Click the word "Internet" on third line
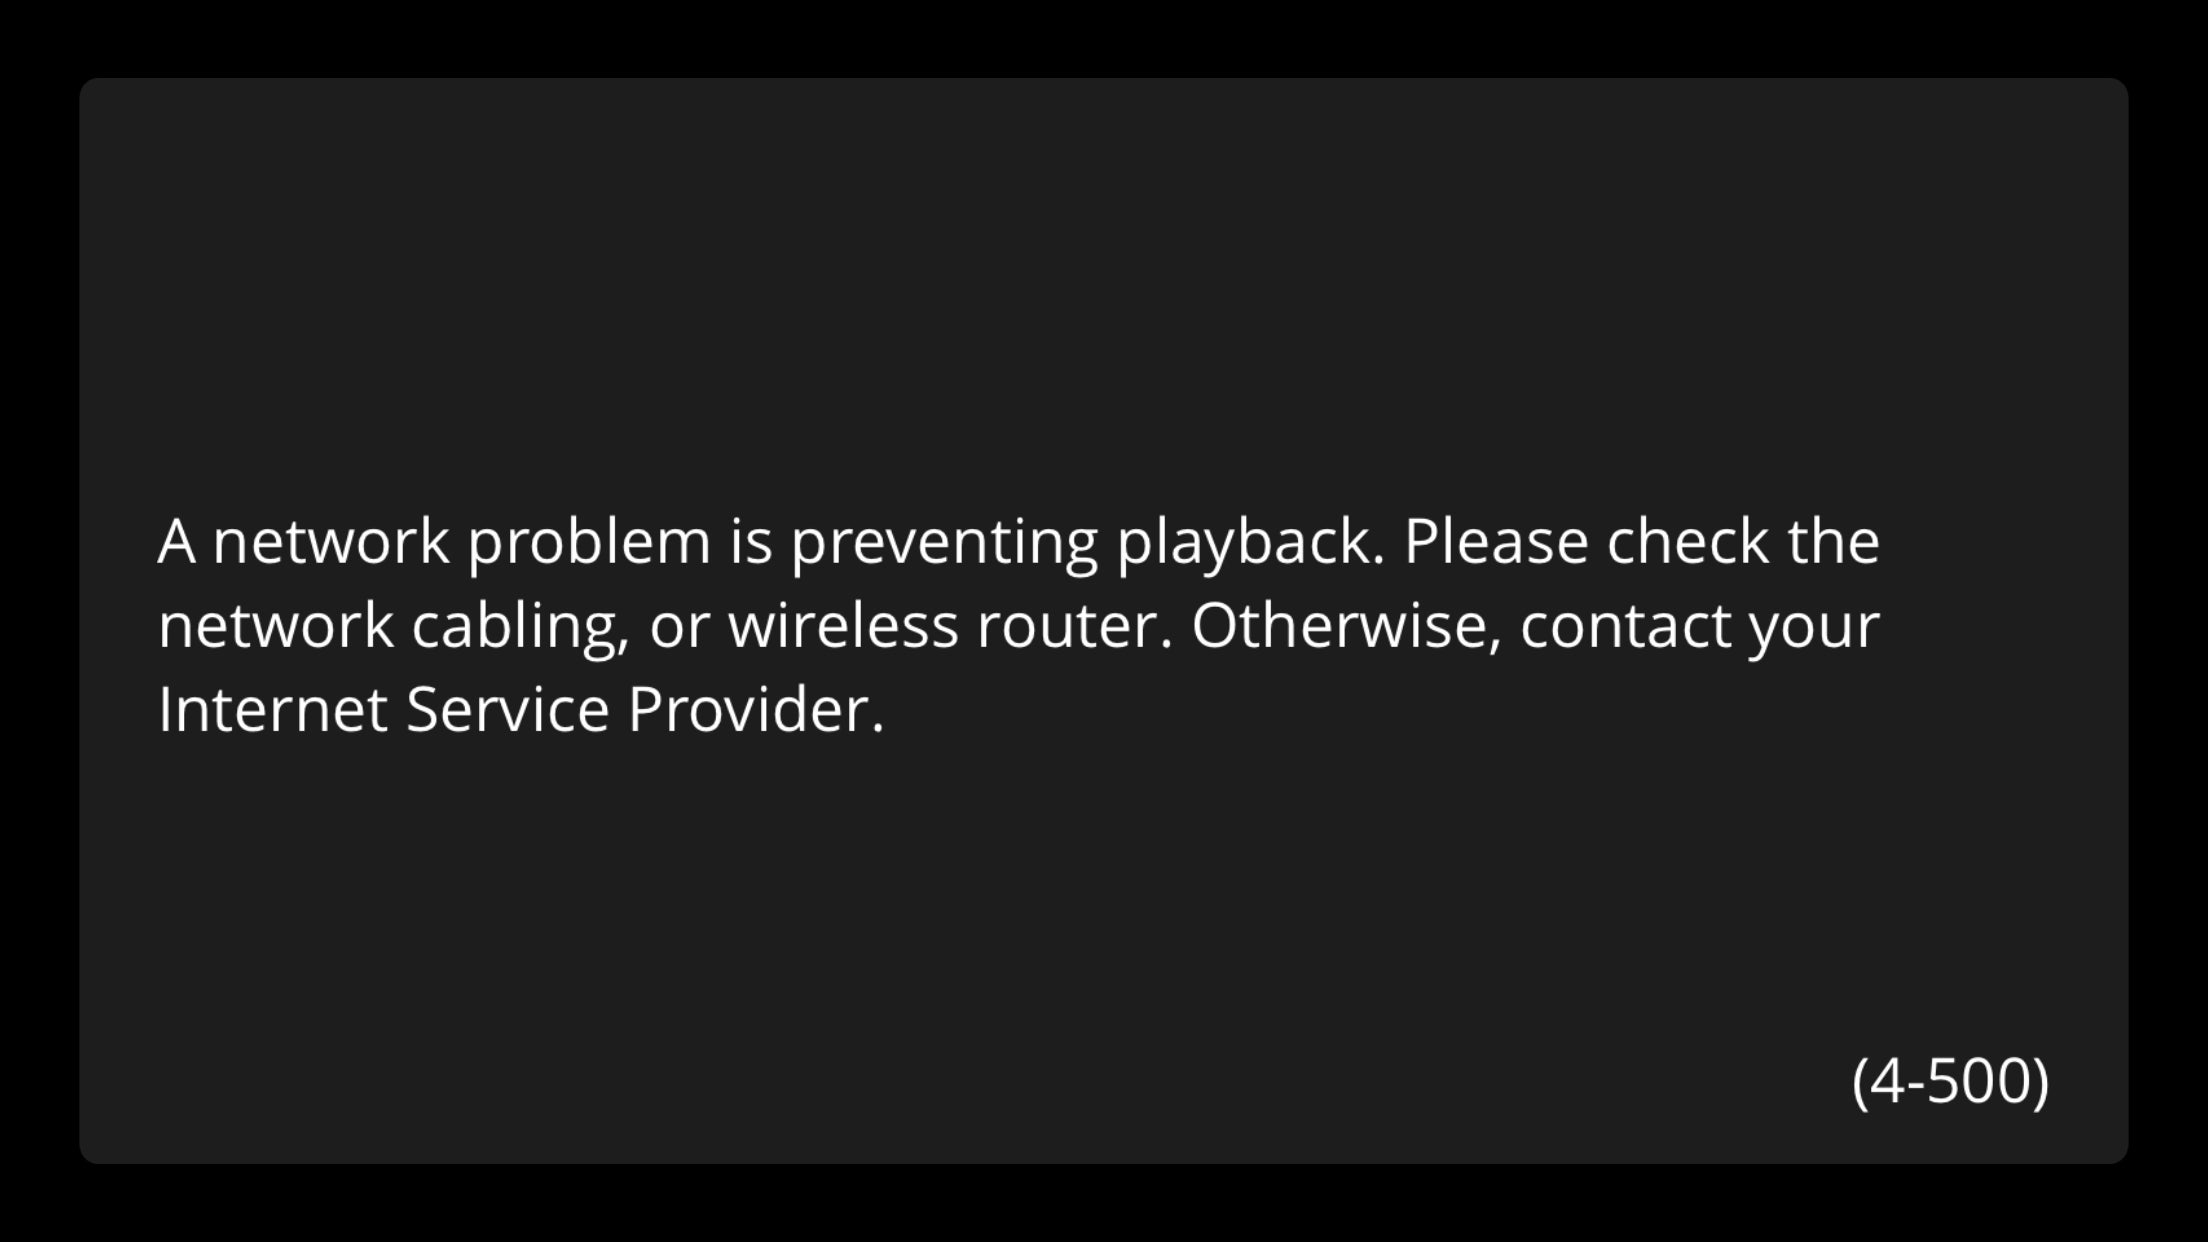The image size is (2208, 1242). click(x=273, y=709)
